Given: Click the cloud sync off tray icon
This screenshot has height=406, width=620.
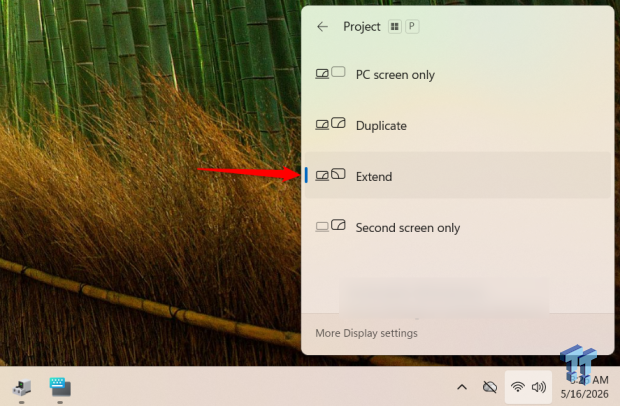Looking at the screenshot, I should tap(490, 387).
